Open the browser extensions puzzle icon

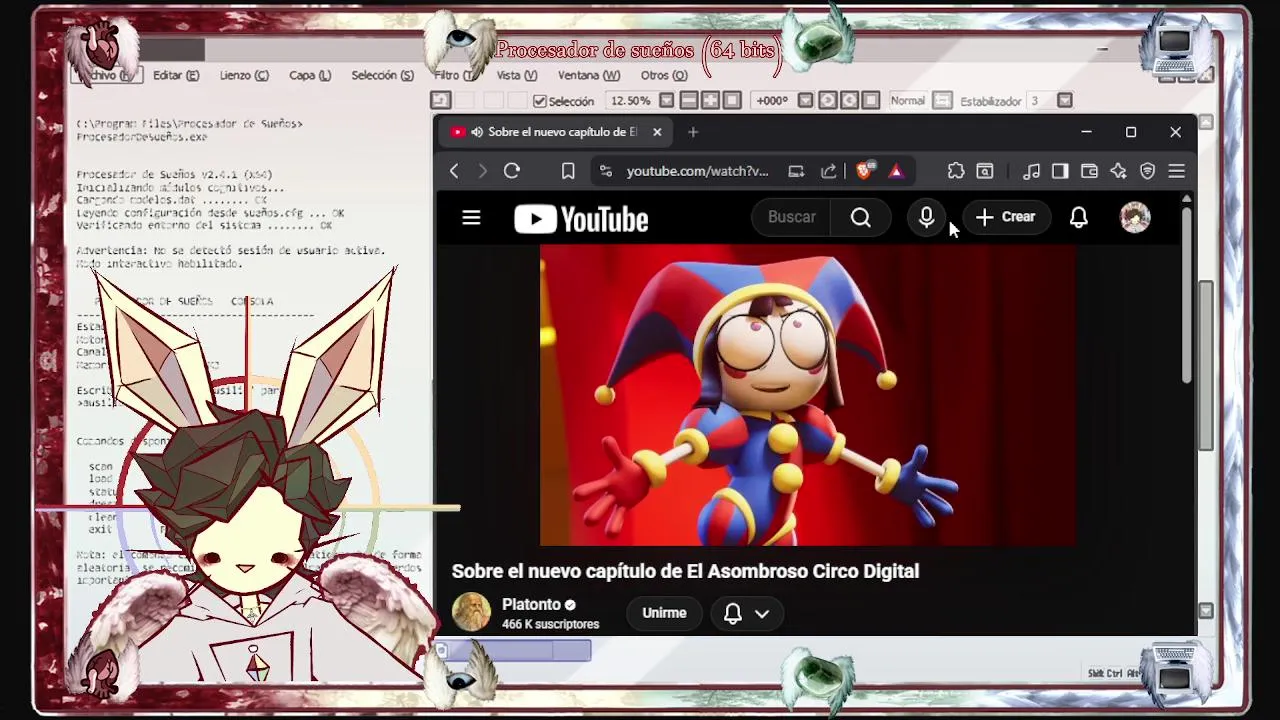(956, 171)
